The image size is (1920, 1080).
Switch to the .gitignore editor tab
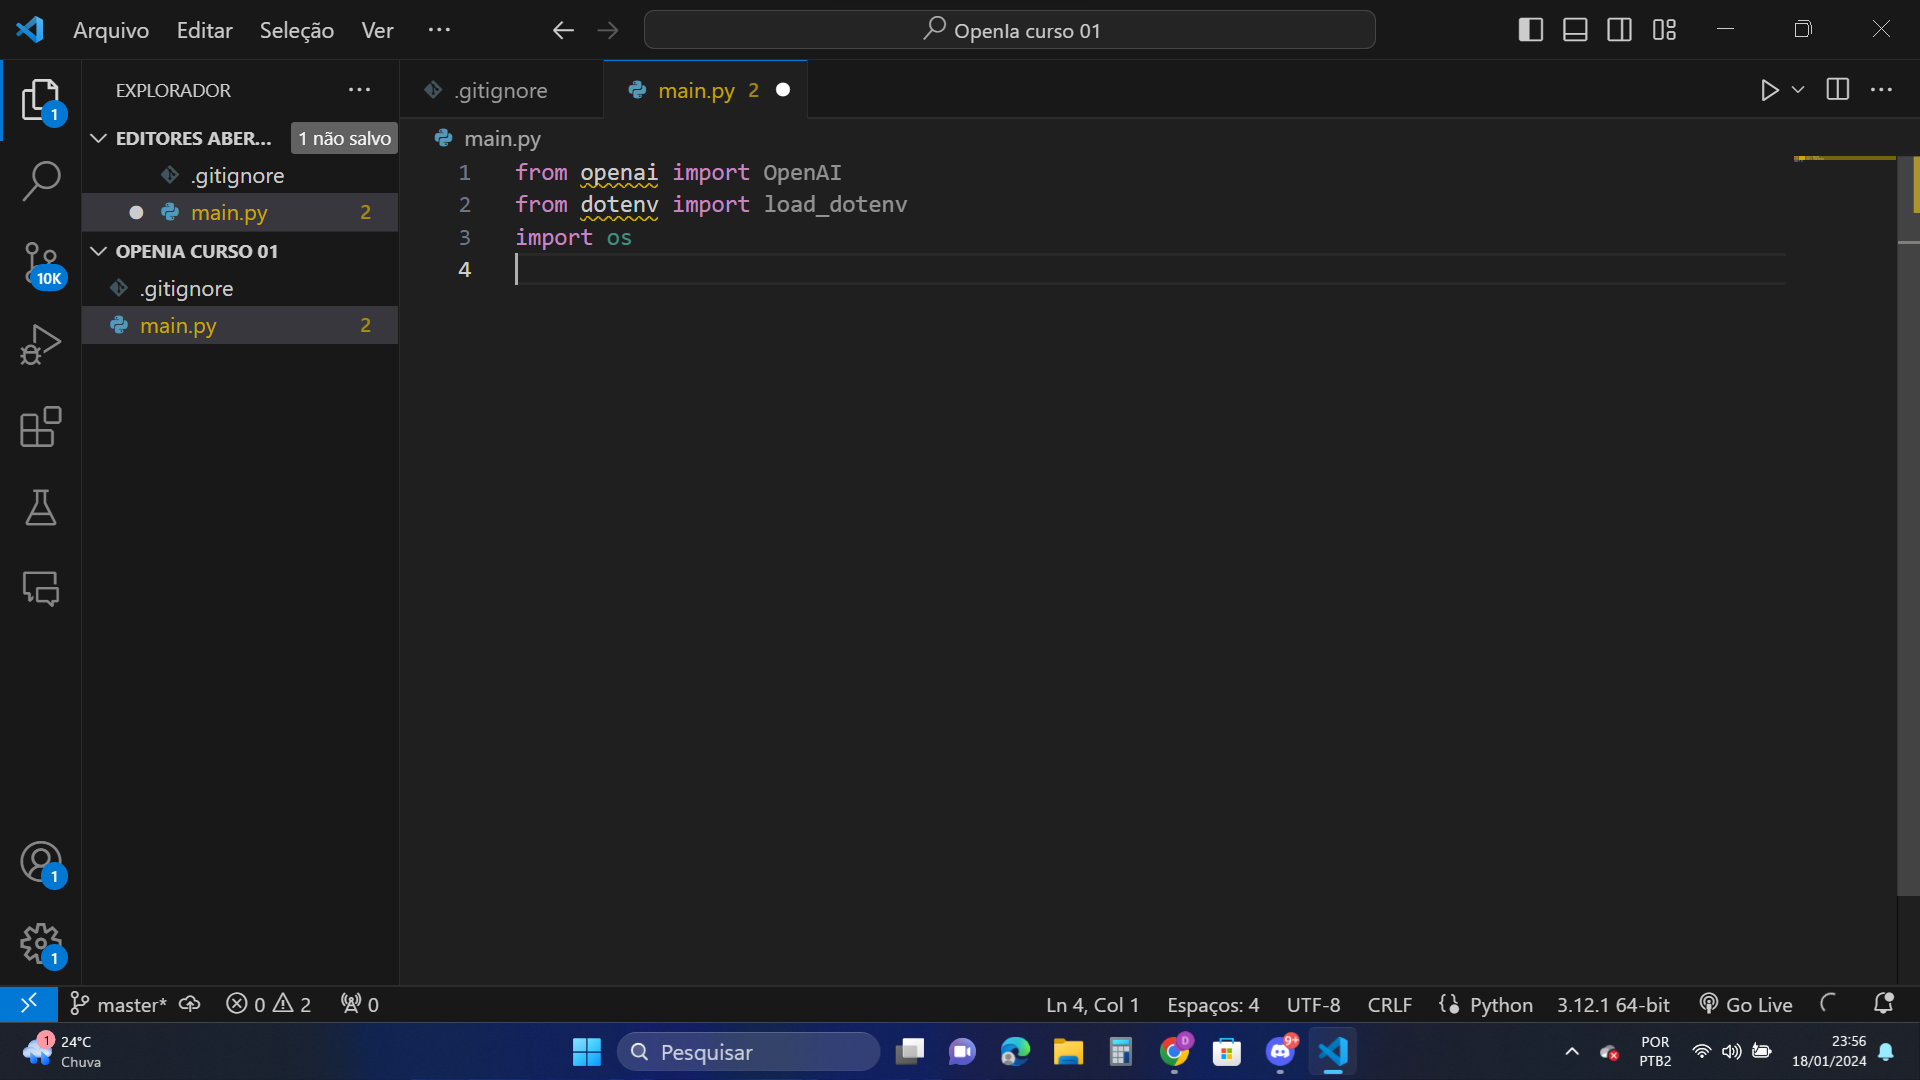(501, 90)
